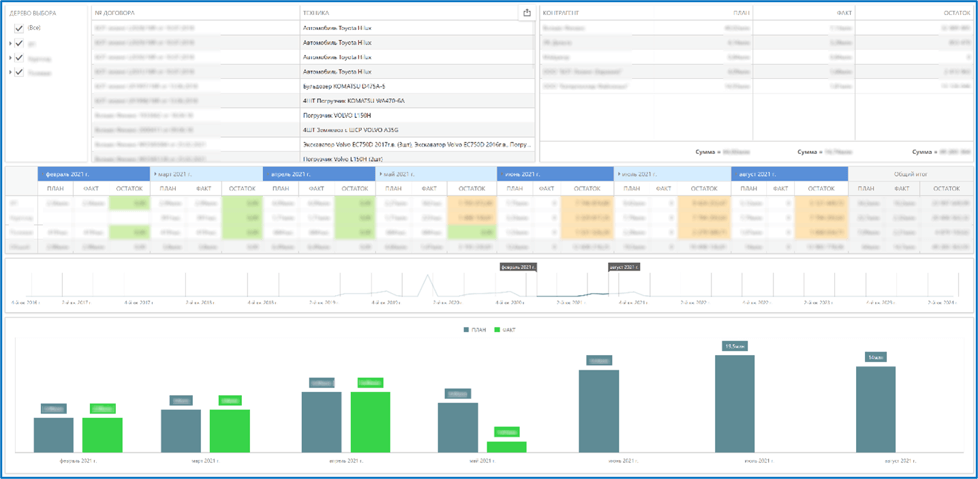Viewport: 978px width, 479px height.
Task: Click ОСТАТОК header in the КОНТРАГЕНТ table
Action: 956,13
